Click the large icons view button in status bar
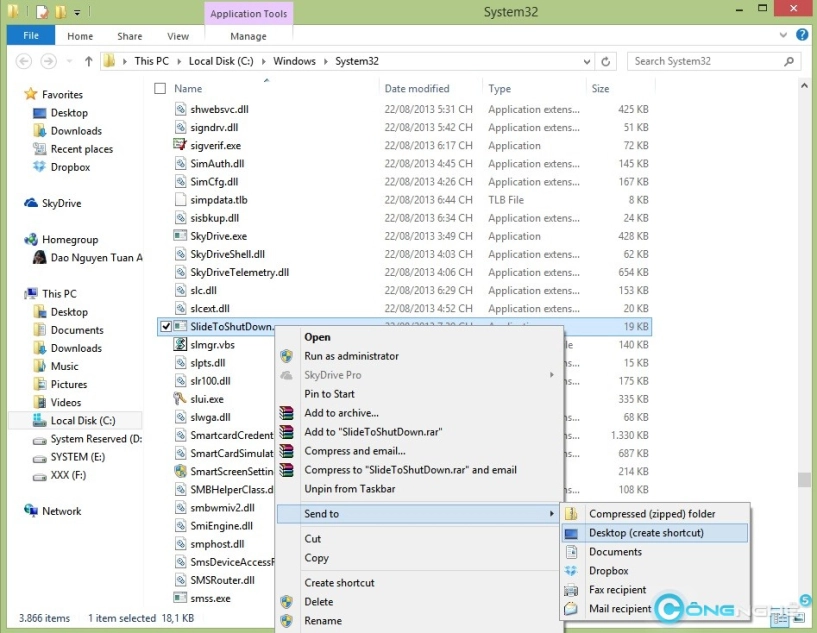Image resolution: width=817 pixels, height=633 pixels. (x=798, y=618)
